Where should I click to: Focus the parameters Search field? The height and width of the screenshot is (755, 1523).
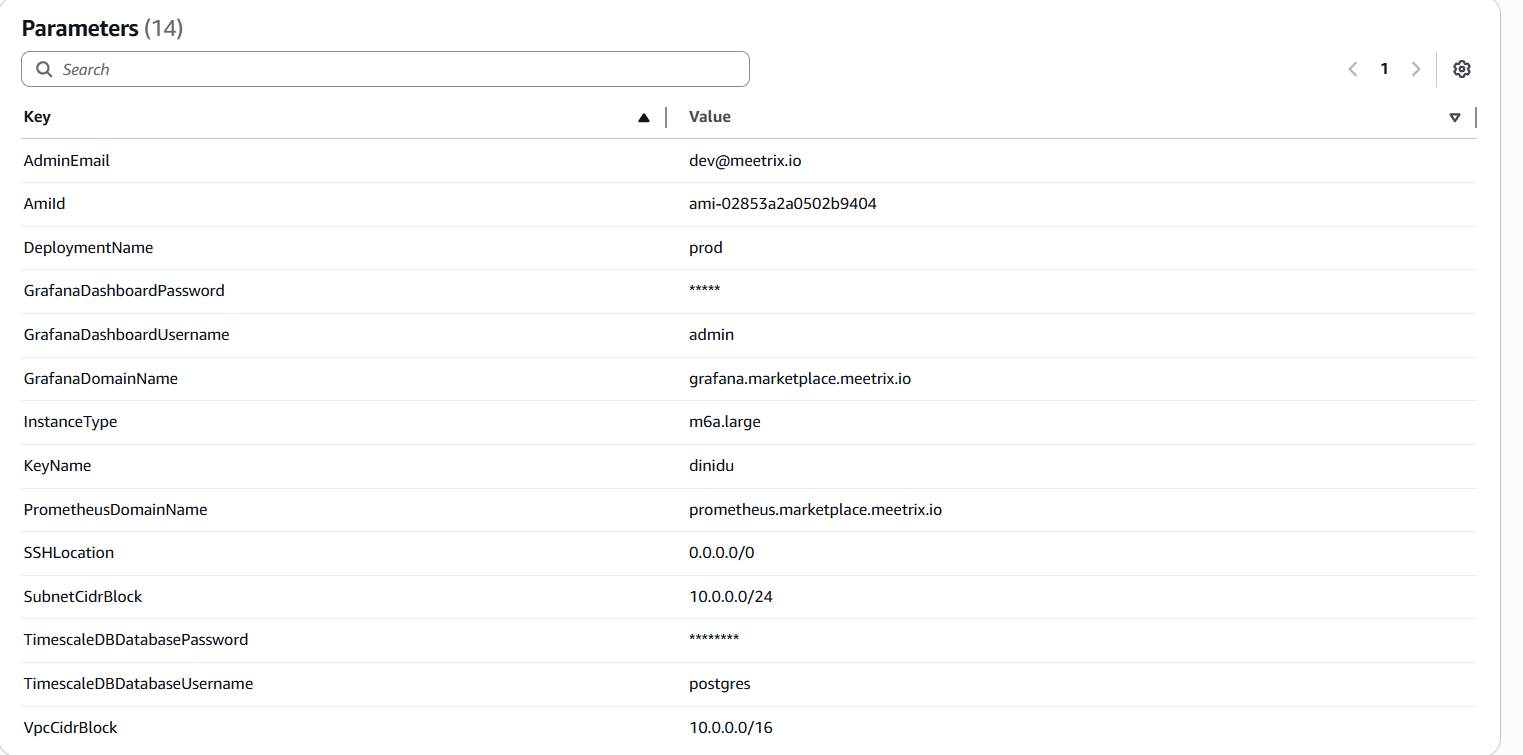pyautogui.click(x=400, y=69)
